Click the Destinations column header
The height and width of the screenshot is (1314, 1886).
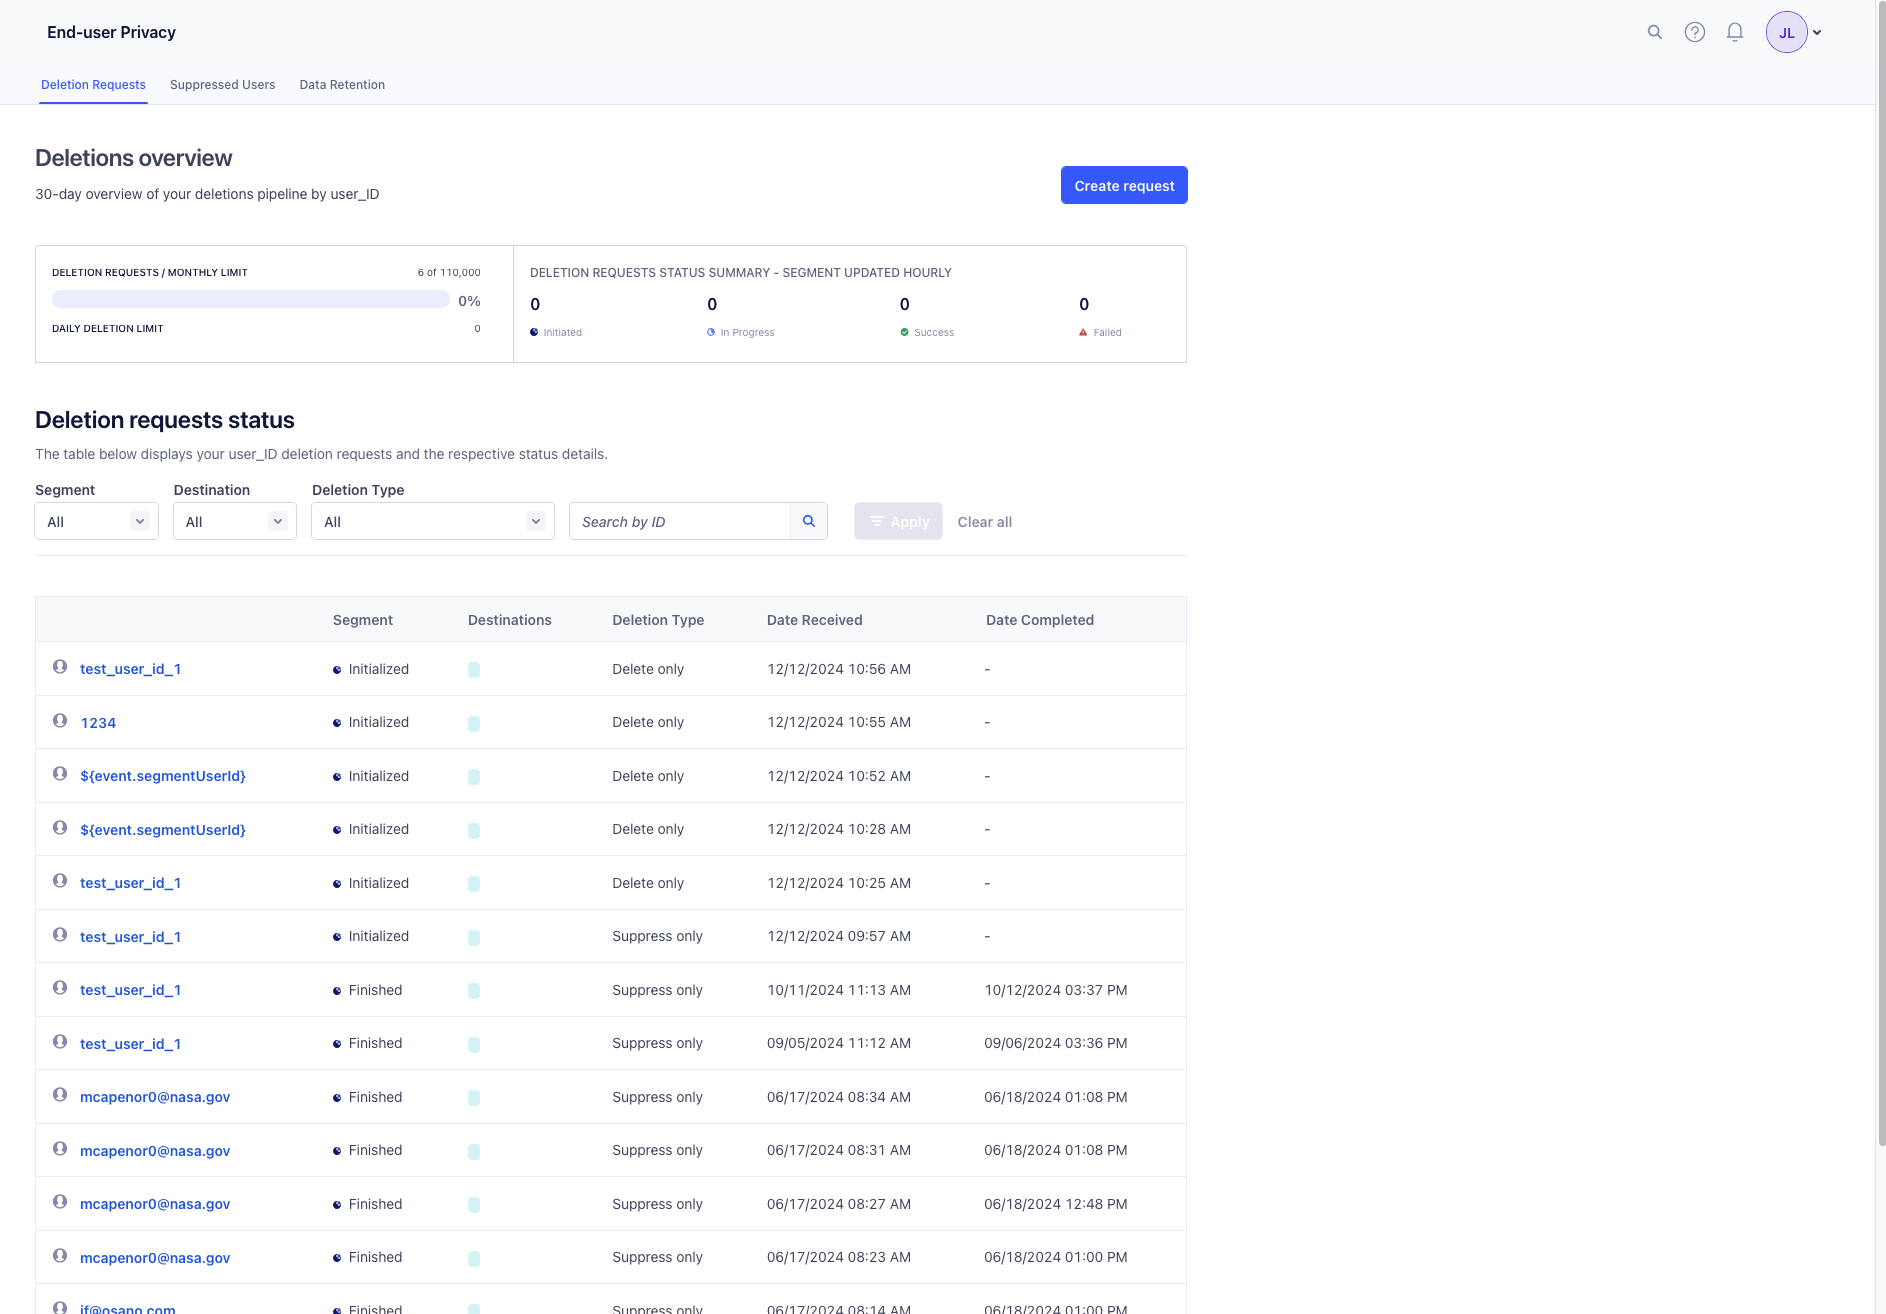click(510, 620)
